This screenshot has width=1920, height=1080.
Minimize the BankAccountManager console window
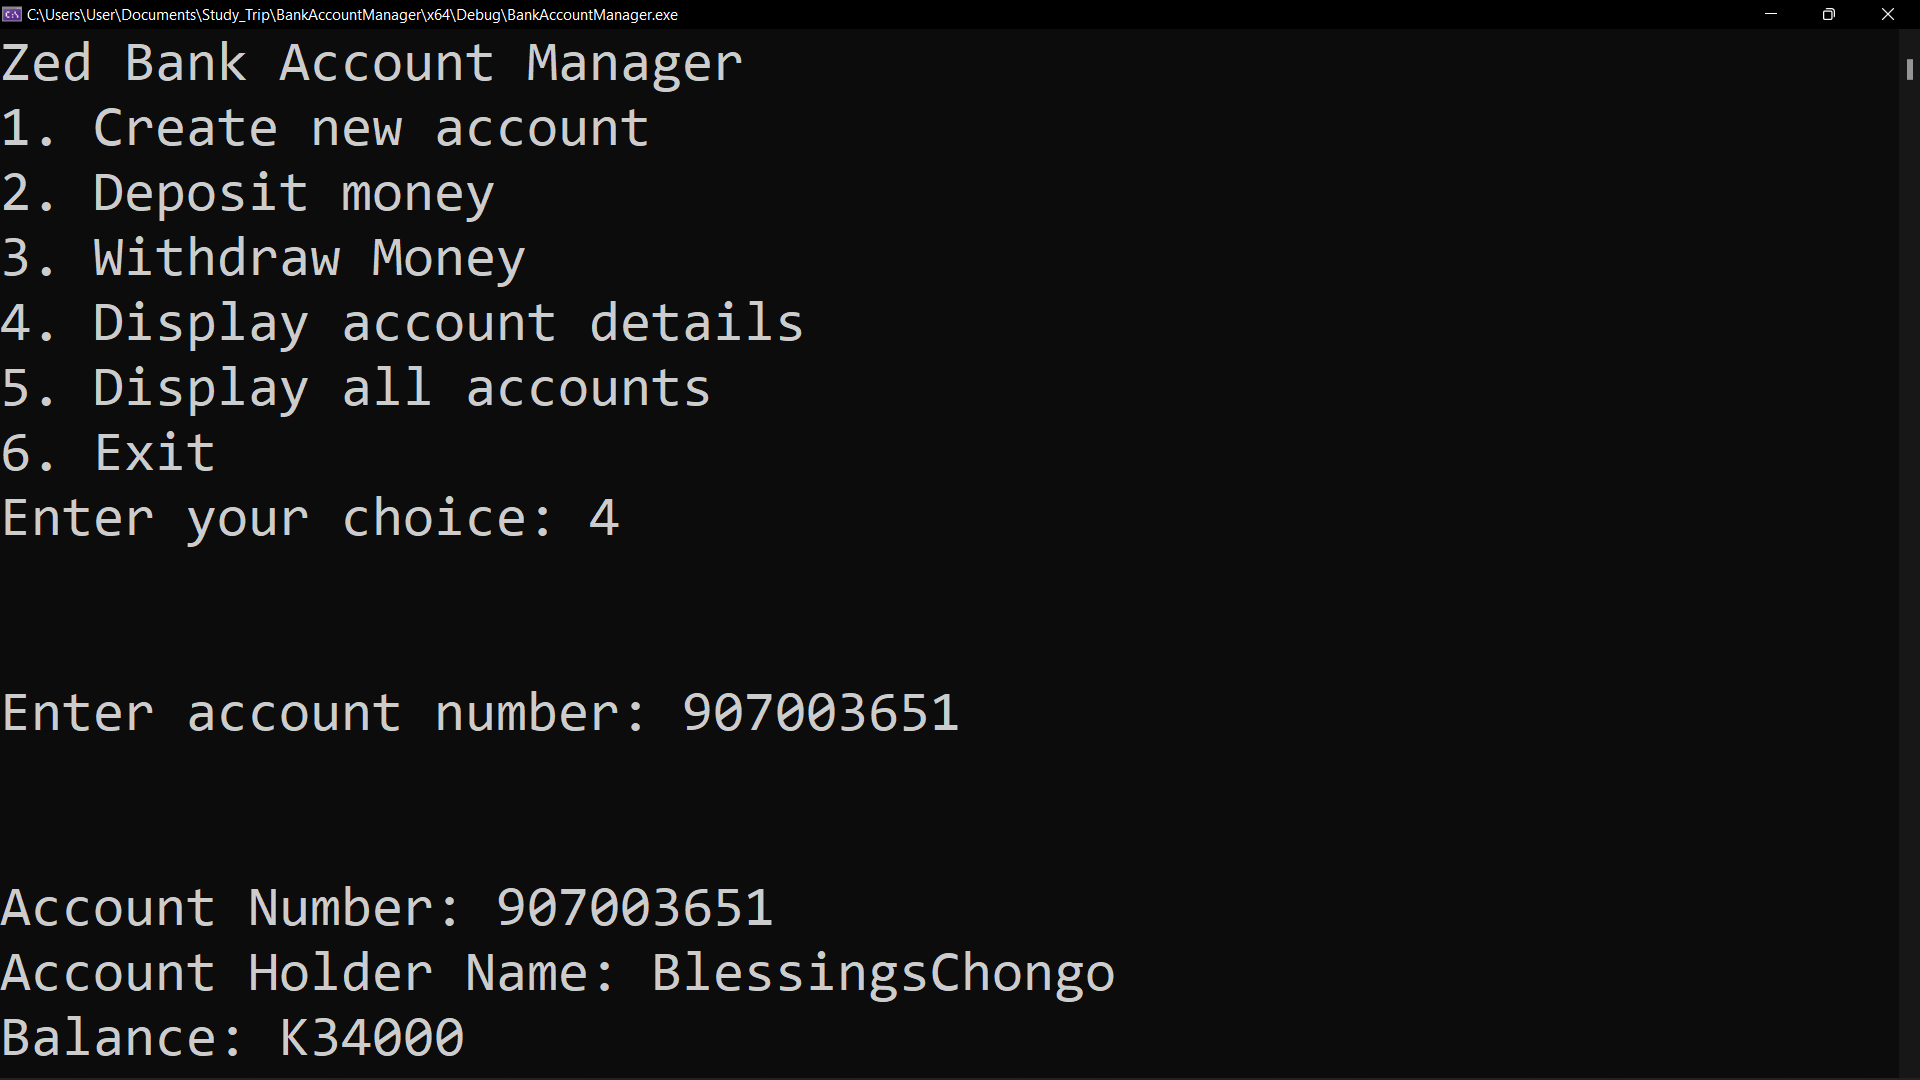tap(1770, 14)
